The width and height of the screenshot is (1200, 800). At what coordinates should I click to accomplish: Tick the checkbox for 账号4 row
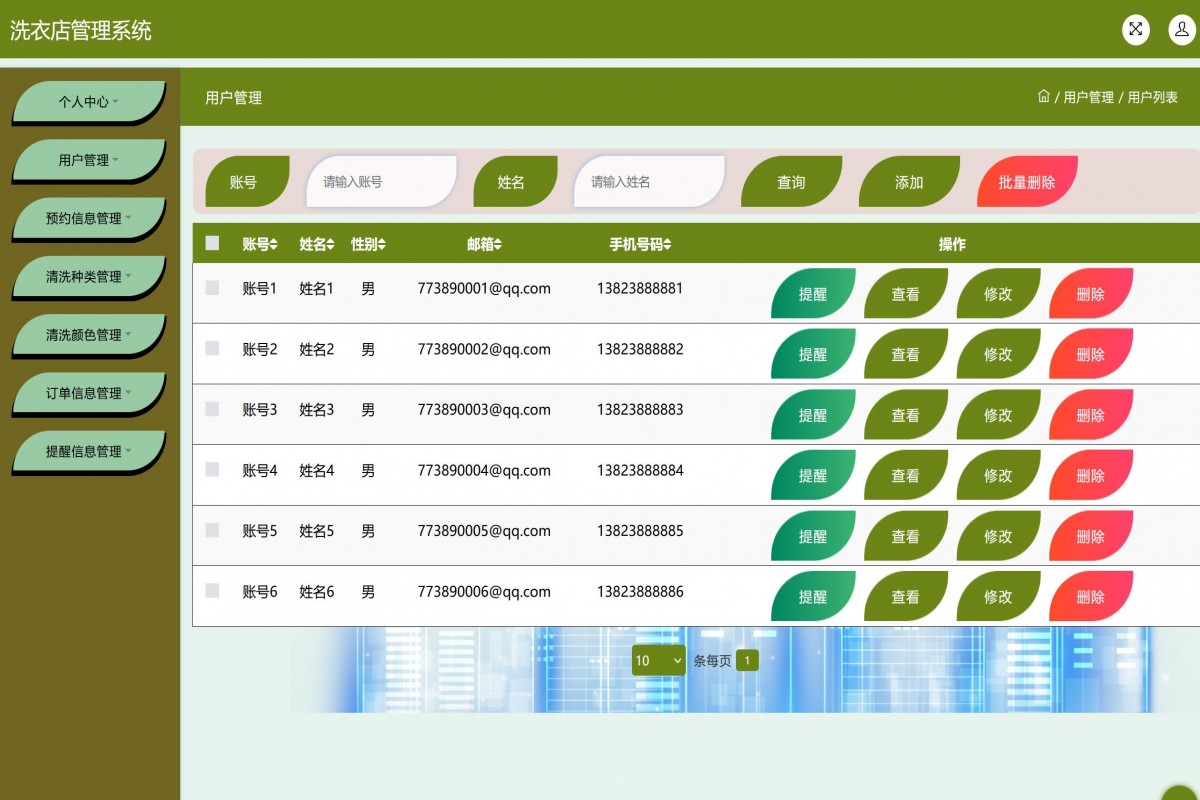(212, 470)
